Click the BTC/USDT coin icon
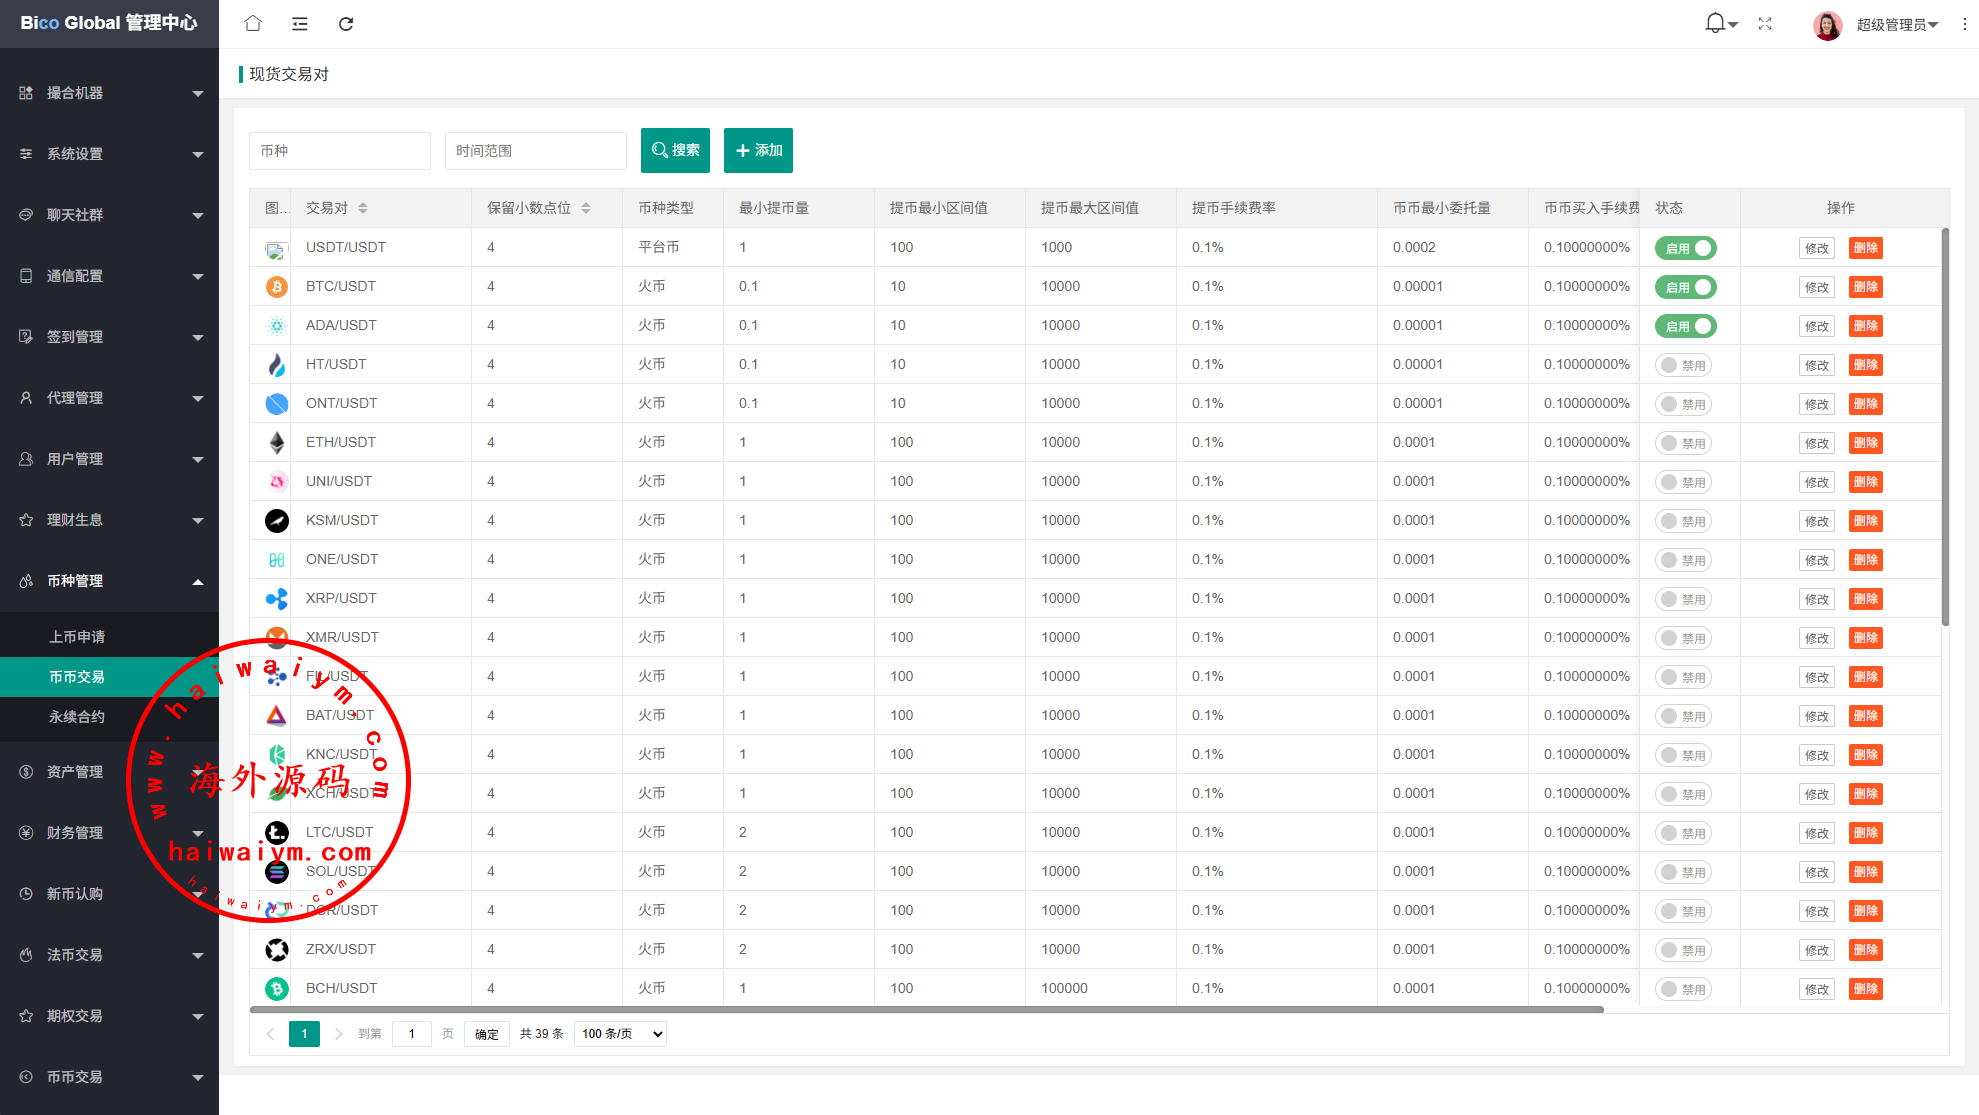 (x=277, y=287)
